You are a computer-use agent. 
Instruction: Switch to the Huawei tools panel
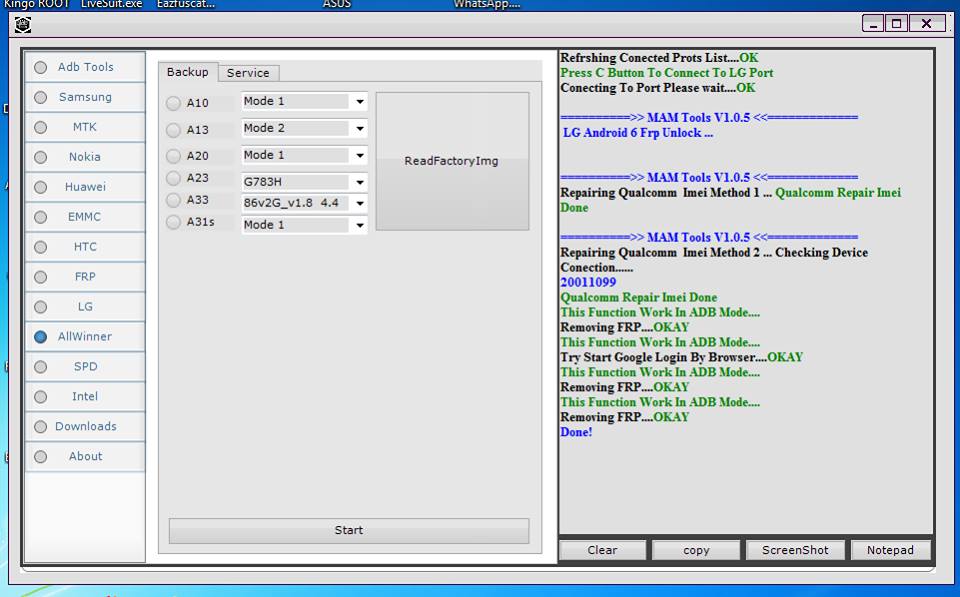84,187
